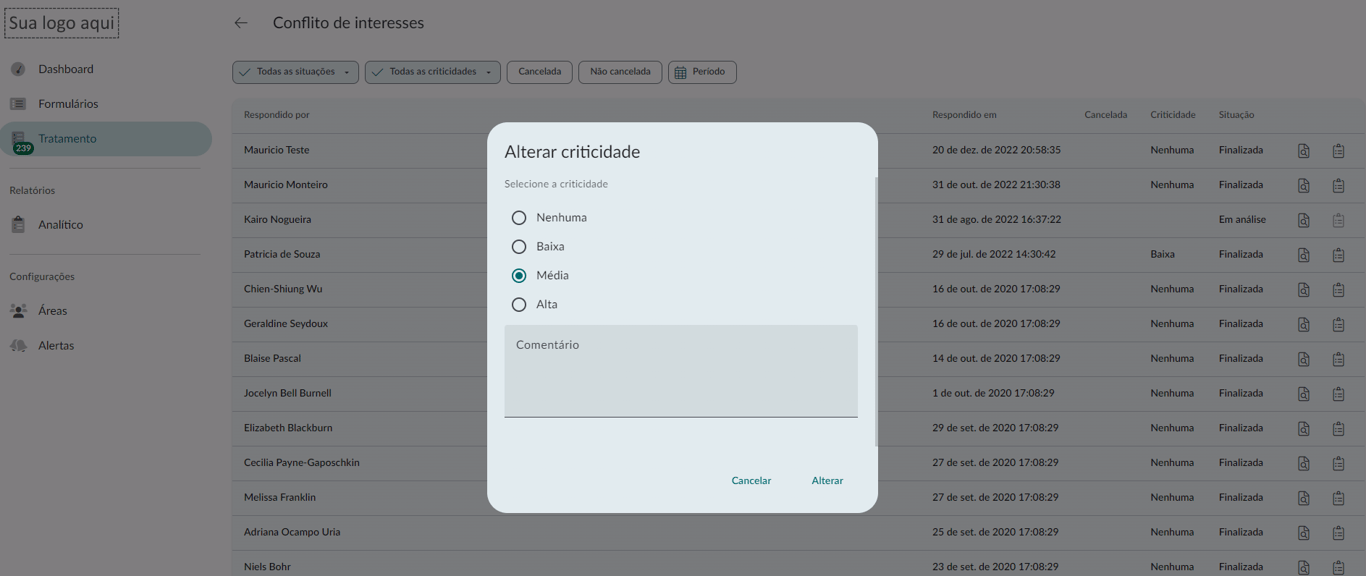Viewport: 1366px width, 576px height.
Task: Open Formulários in the sidebar
Action: (106, 104)
